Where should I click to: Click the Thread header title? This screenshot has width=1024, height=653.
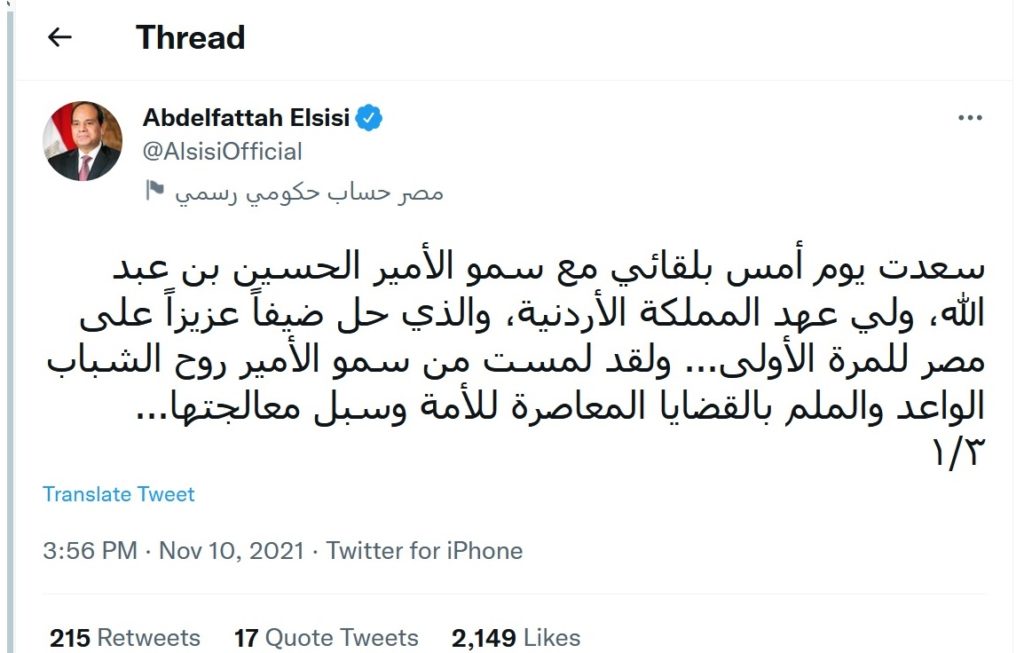(190, 38)
